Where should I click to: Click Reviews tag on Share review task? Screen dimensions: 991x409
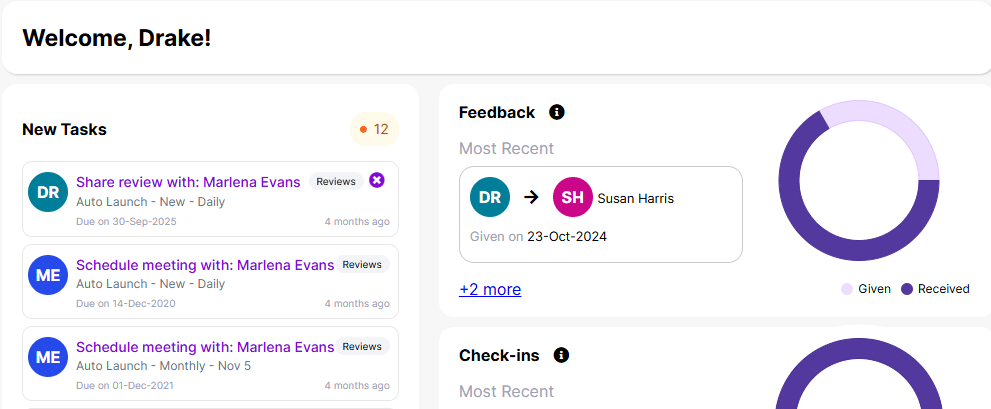click(335, 181)
